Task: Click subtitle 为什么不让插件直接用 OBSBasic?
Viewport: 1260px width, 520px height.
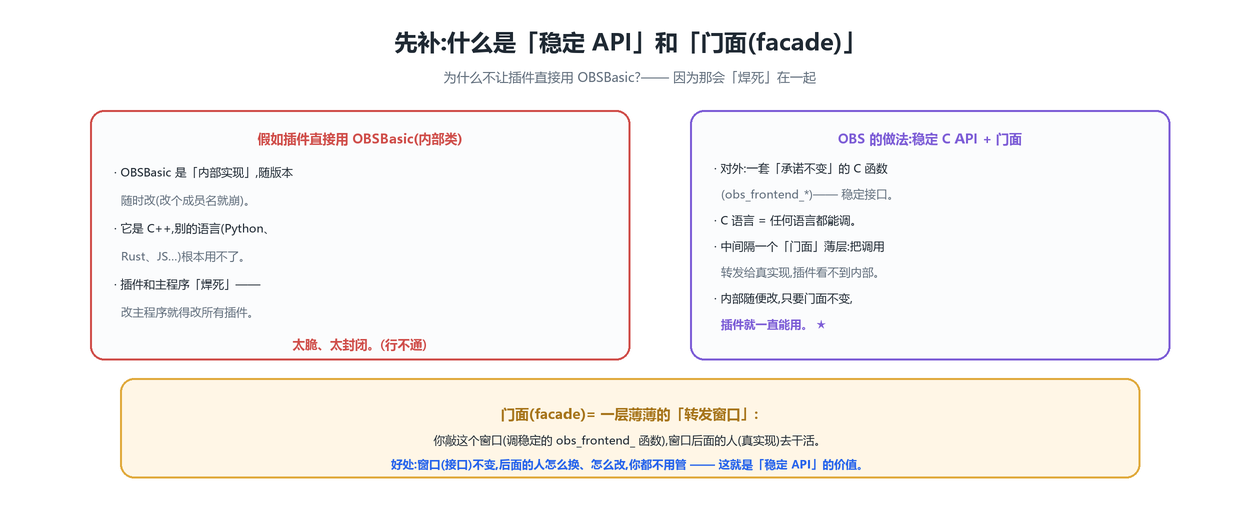Action: click(x=542, y=77)
